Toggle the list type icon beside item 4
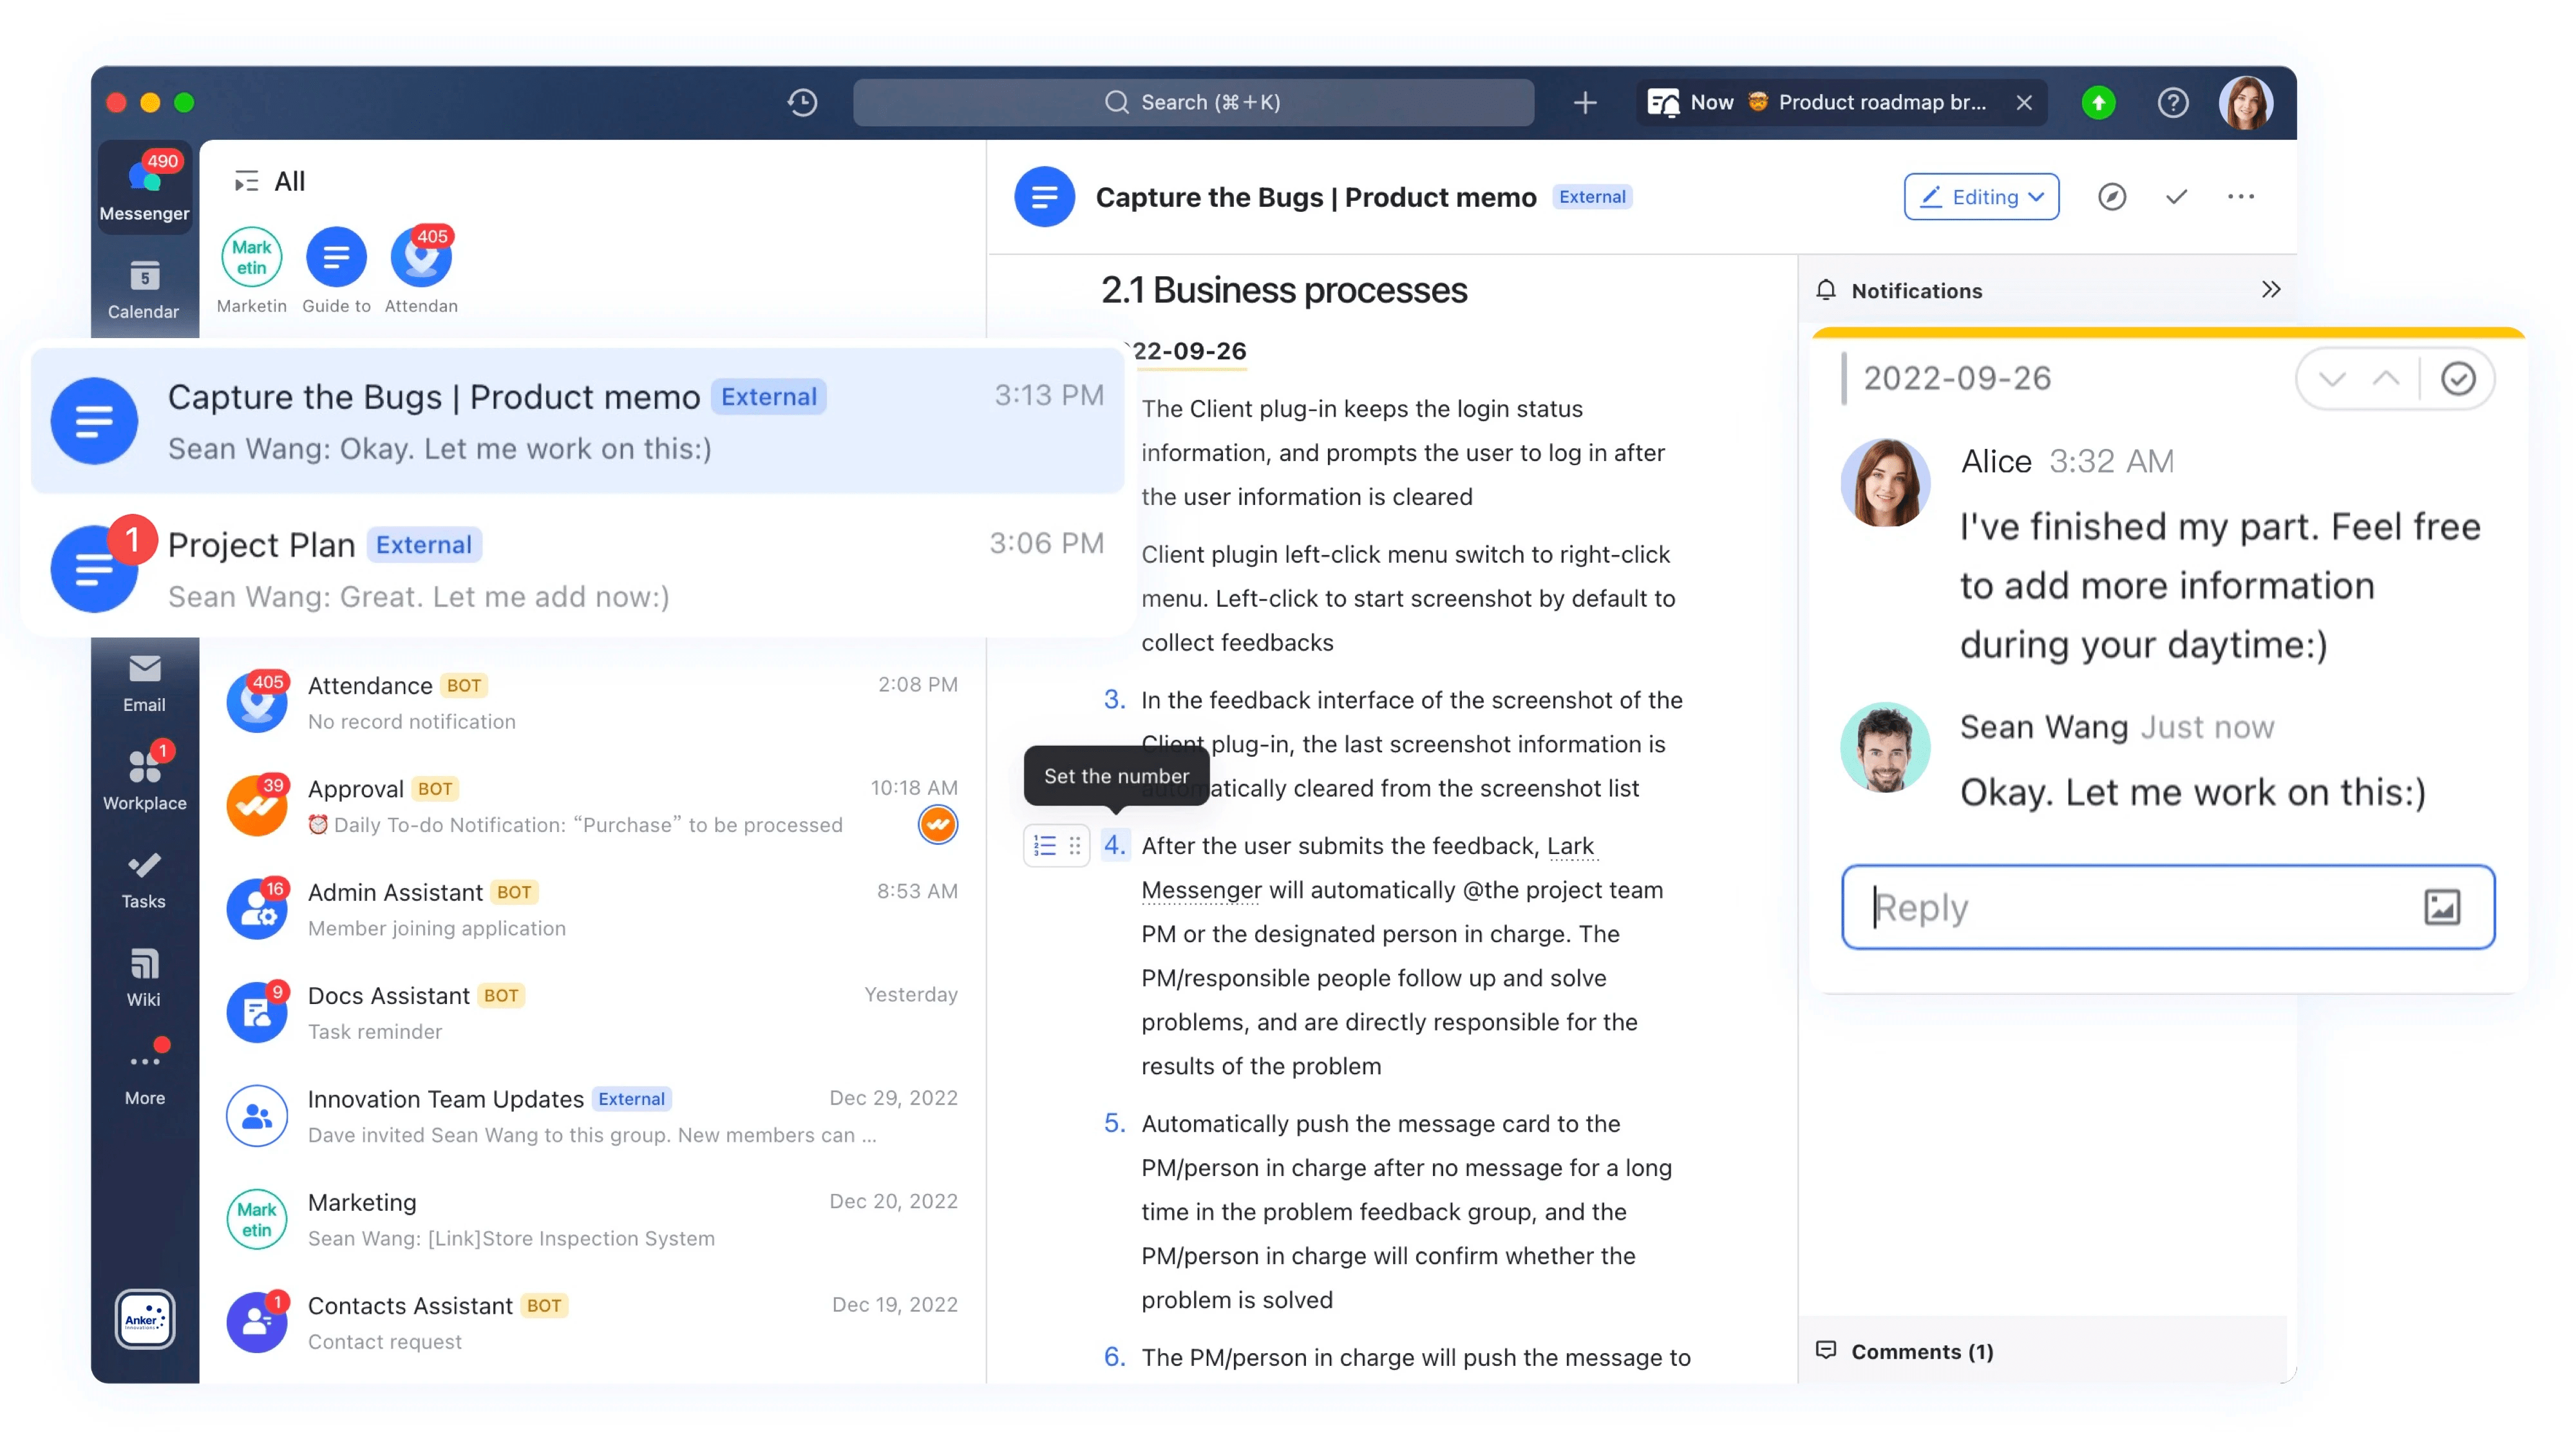This screenshot has width=2576, height=1449. [1045, 846]
